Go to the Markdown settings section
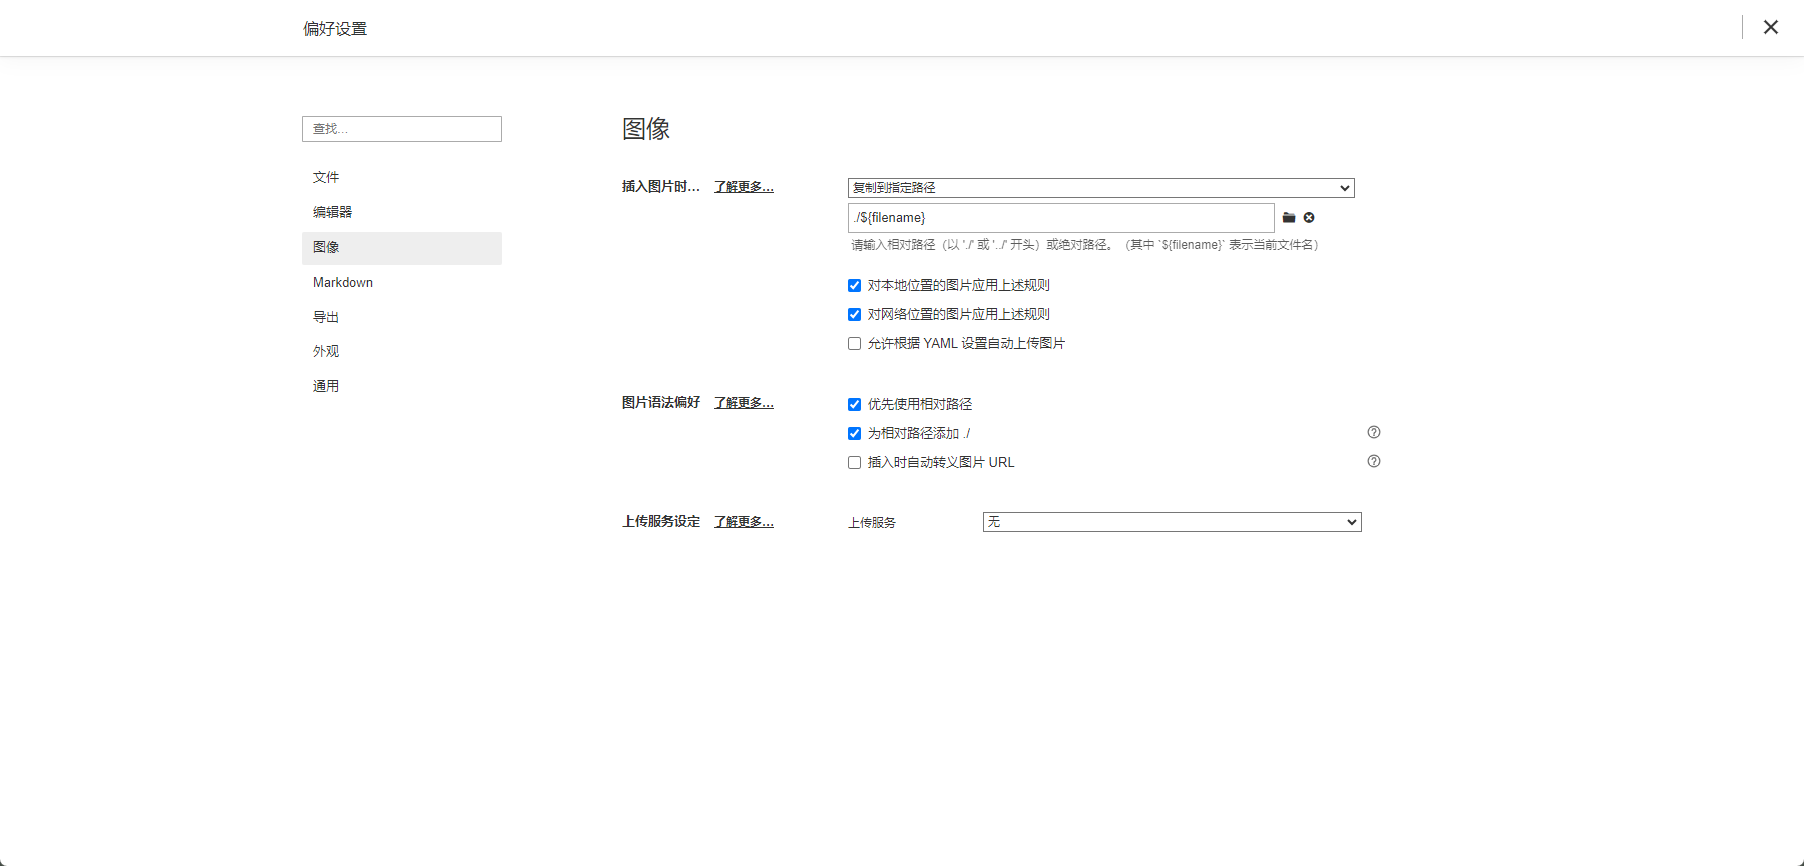 tap(343, 282)
